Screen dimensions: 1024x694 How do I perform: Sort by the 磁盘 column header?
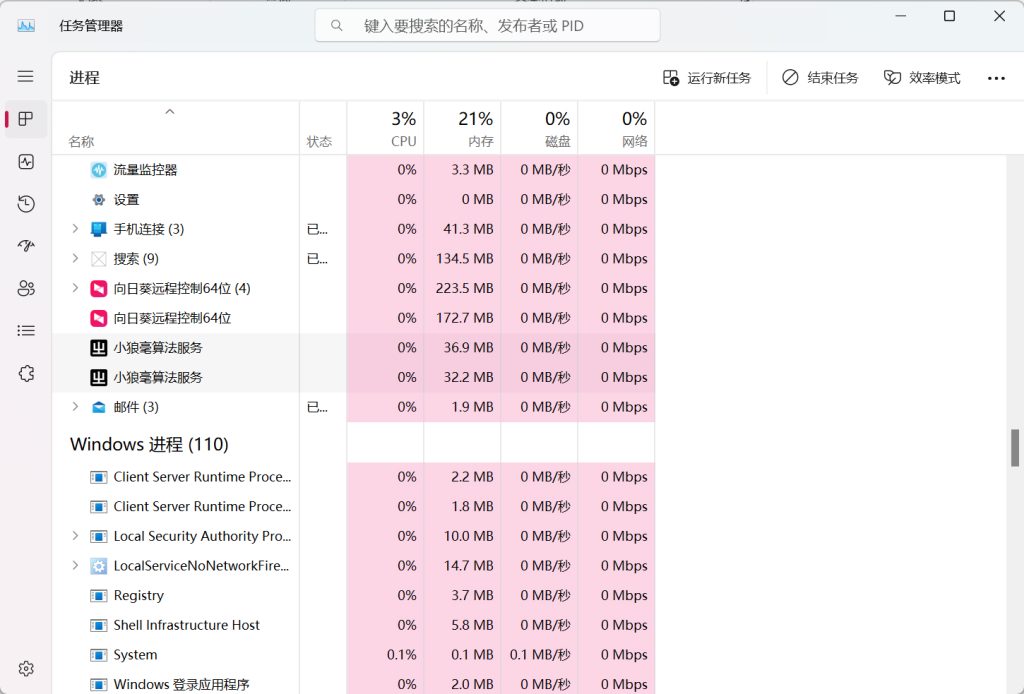pyautogui.click(x=539, y=128)
